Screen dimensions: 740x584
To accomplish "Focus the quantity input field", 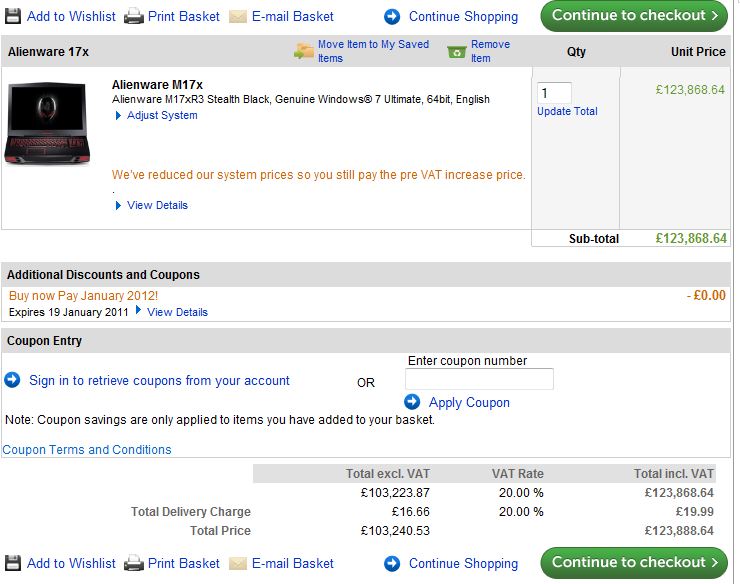I will coord(554,93).
